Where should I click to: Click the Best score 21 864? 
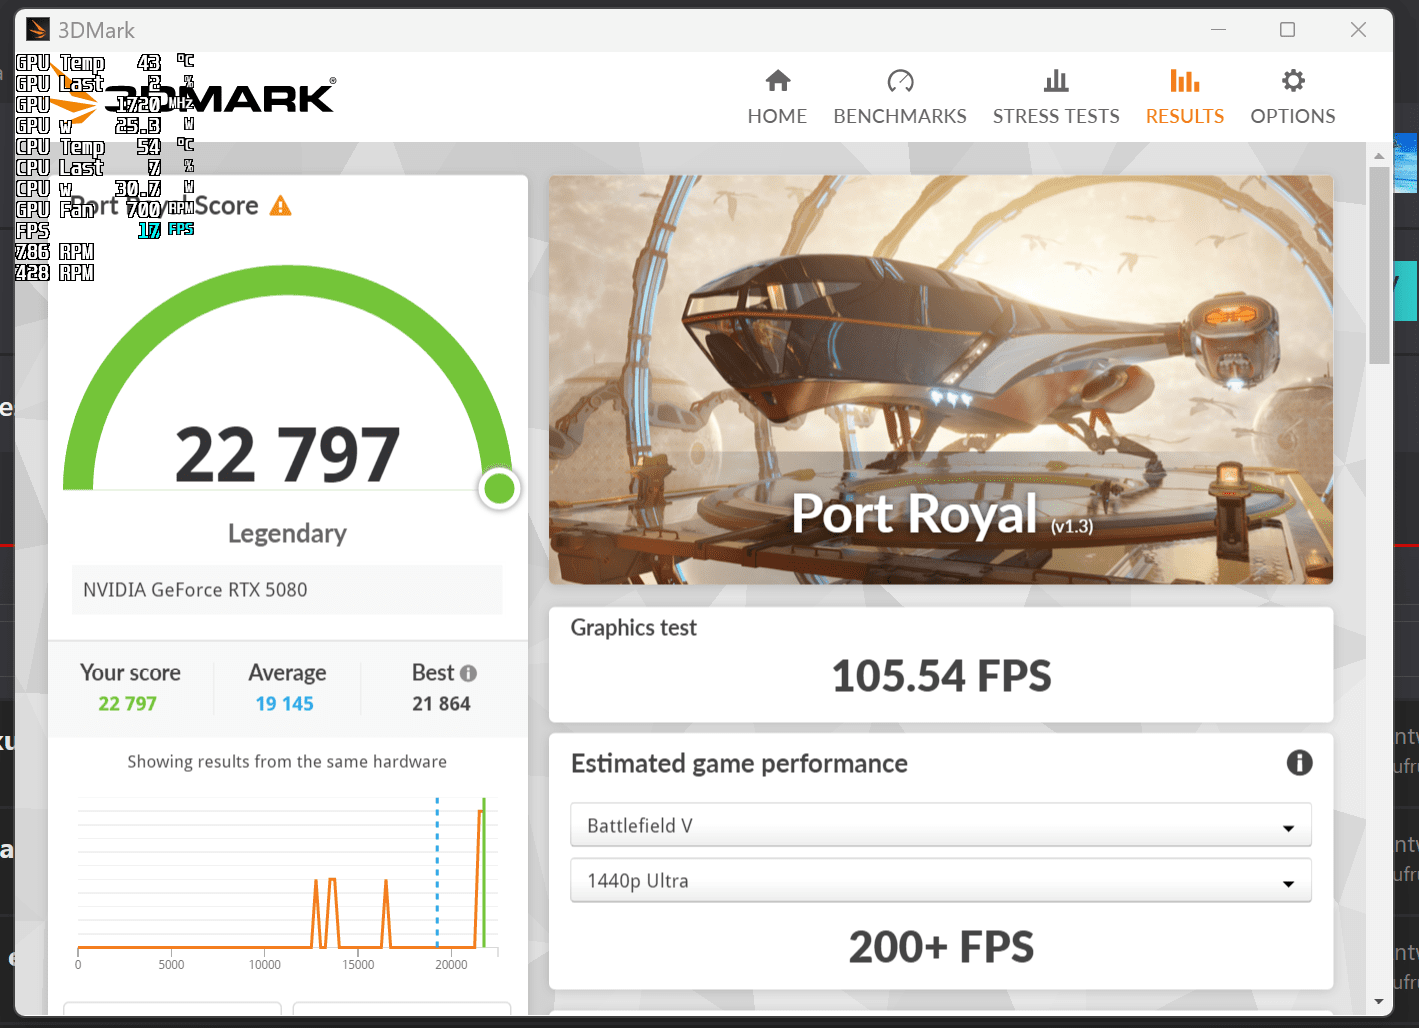(x=441, y=704)
